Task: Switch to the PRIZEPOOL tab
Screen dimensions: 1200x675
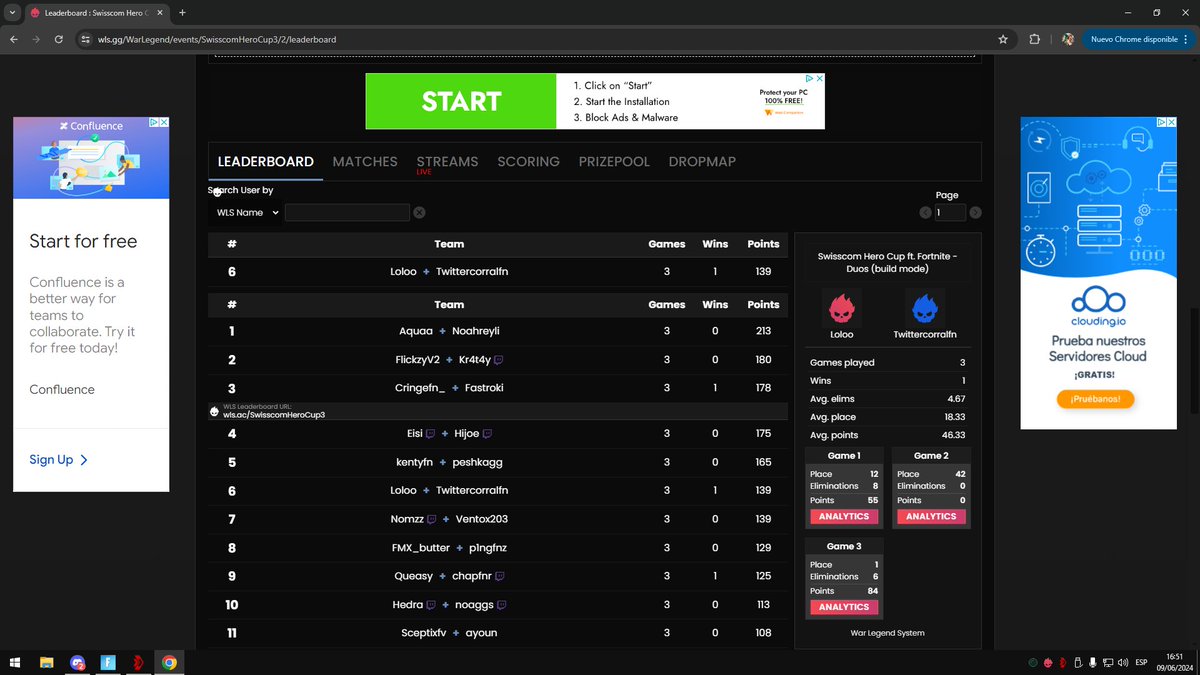Action: click(x=614, y=161)
